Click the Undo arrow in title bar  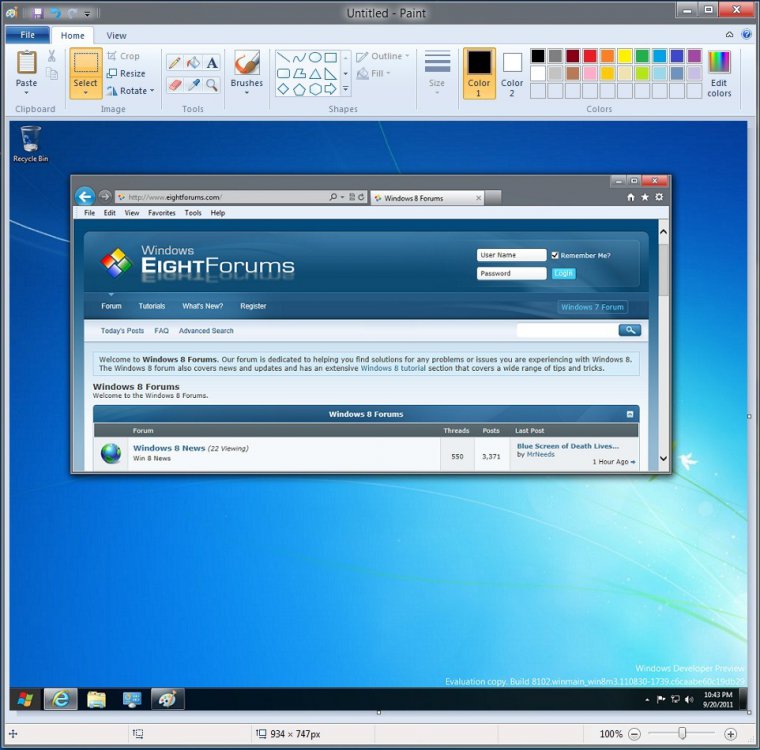tap(55, 13)
